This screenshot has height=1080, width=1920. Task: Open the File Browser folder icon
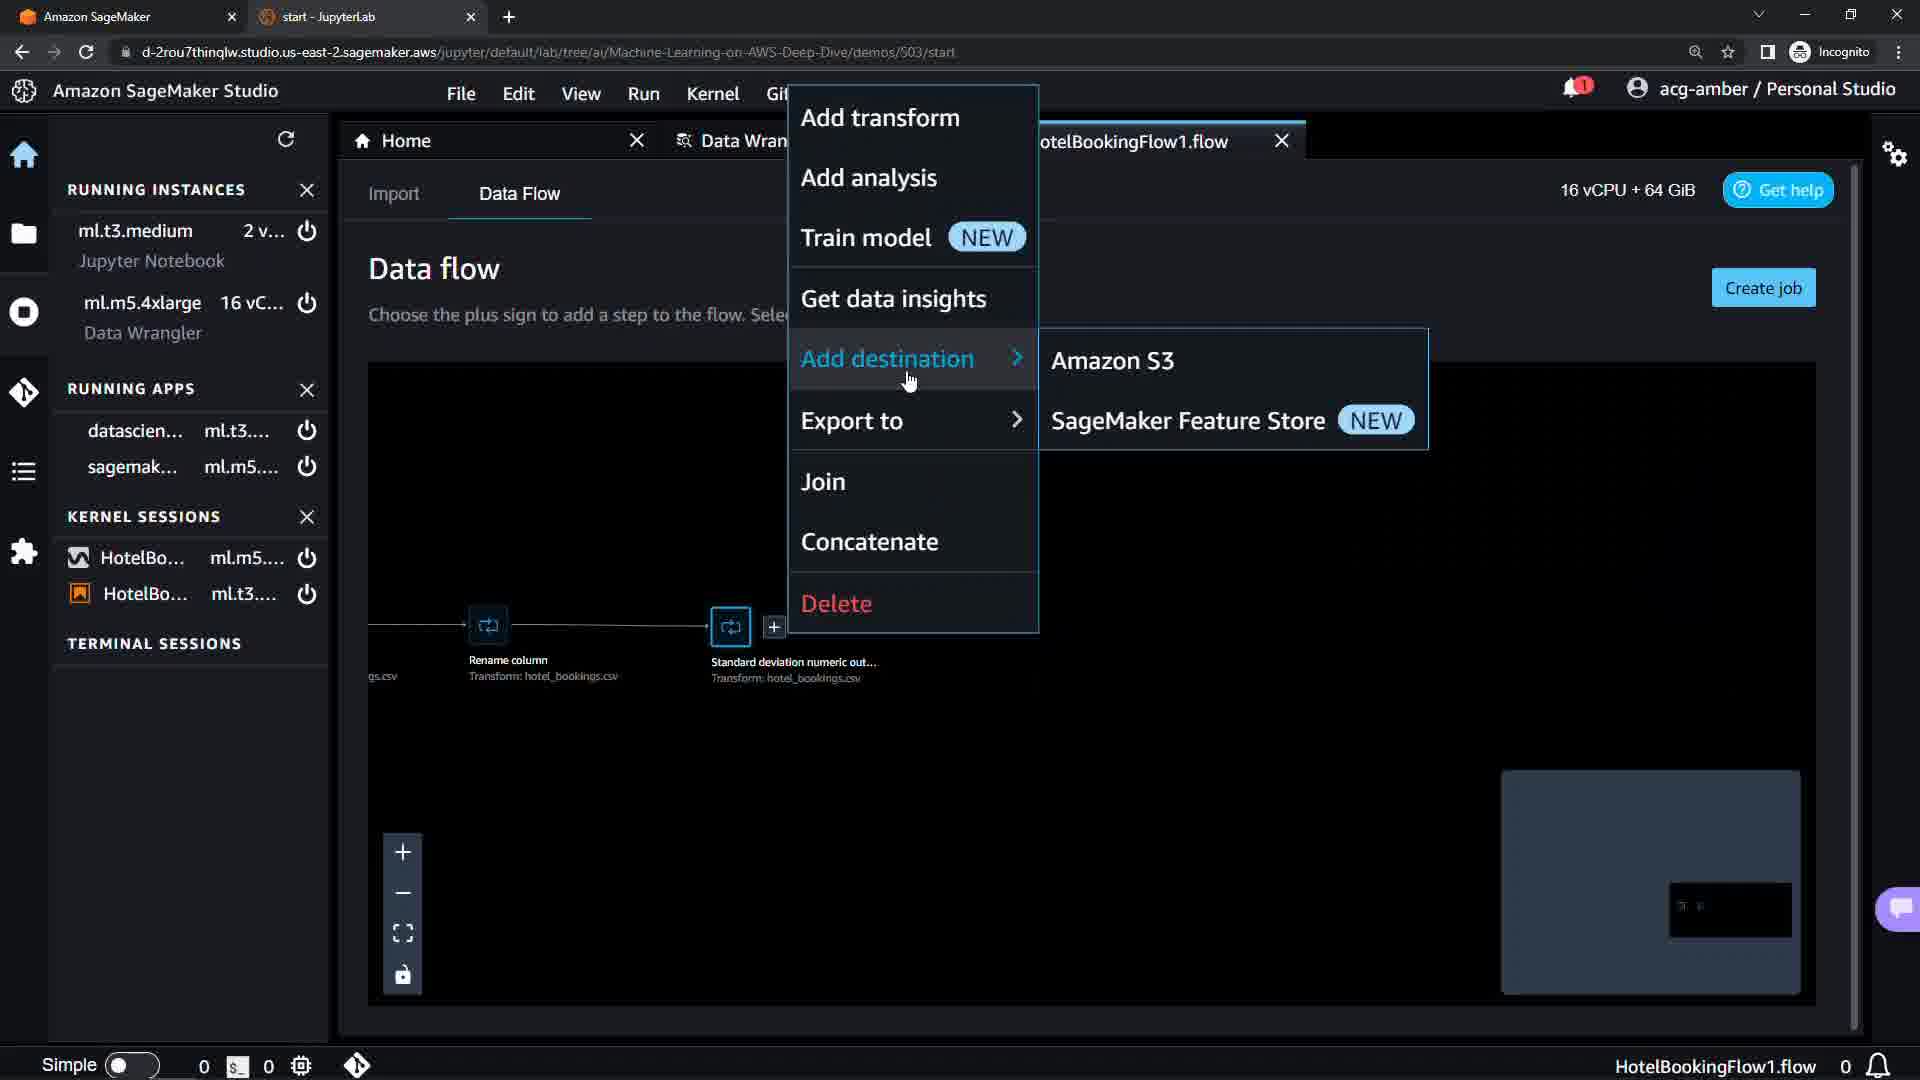(24, 233)
